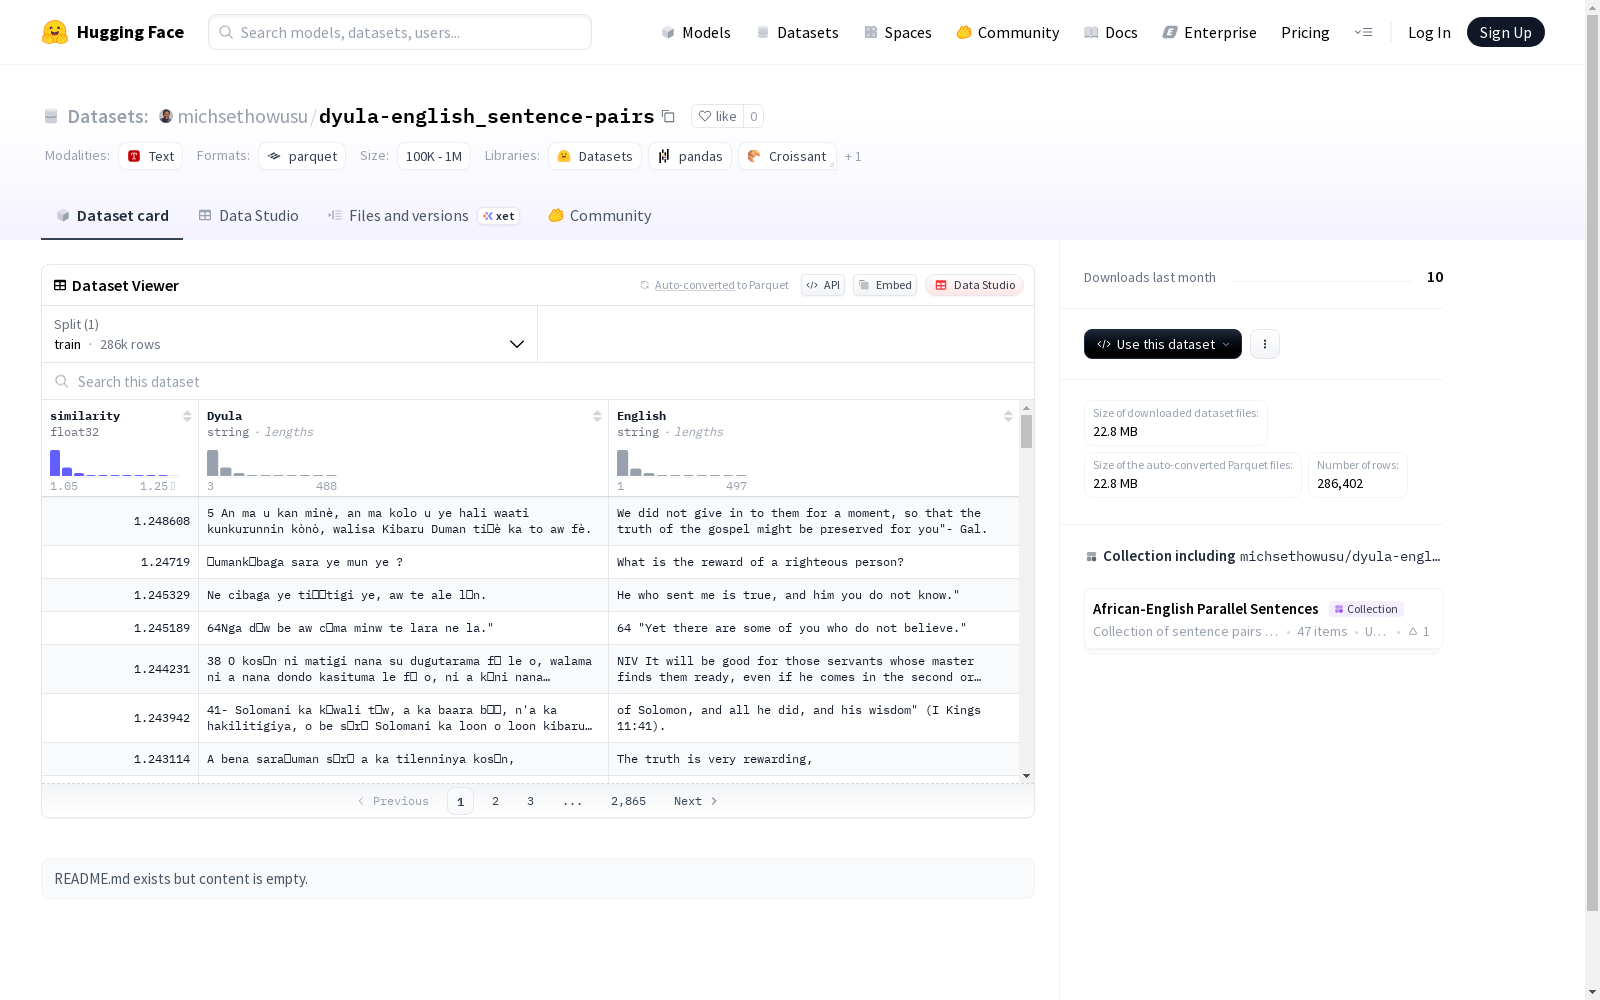The image size is (1600, 1000).
Task: Sort the Dyula column
Action: coord(597,416)
